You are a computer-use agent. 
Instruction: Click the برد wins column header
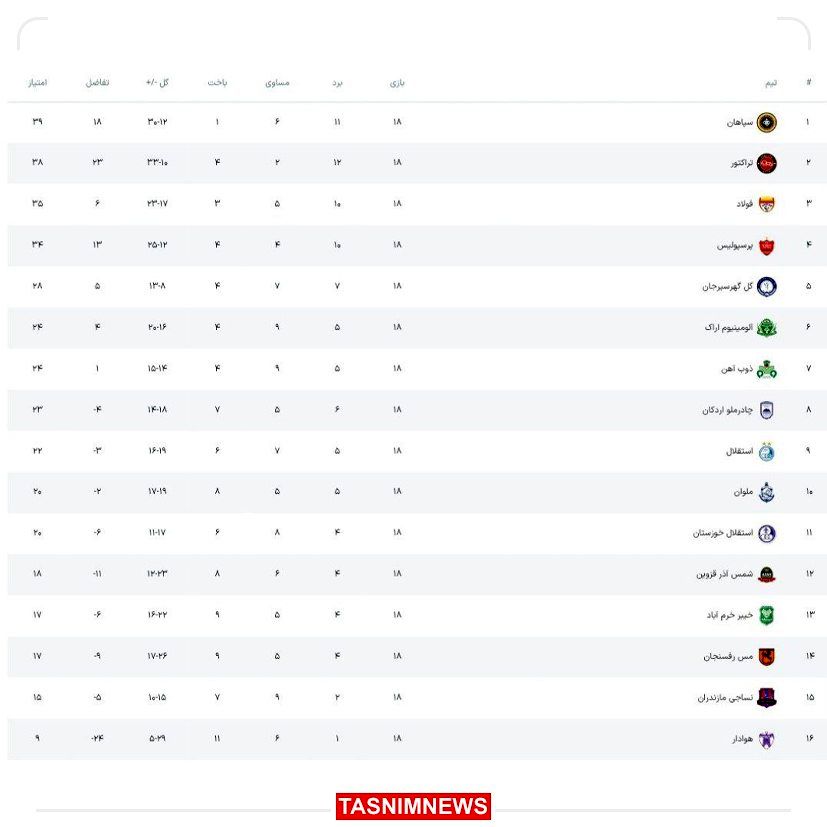pyautogui.click(x=337, y=82)
